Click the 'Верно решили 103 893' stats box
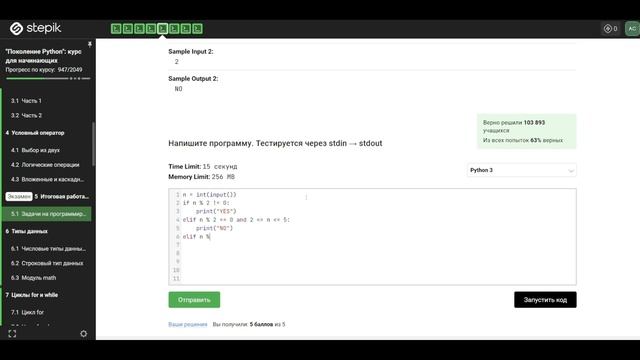The image size is (640, 360). (x=527, y=131)
